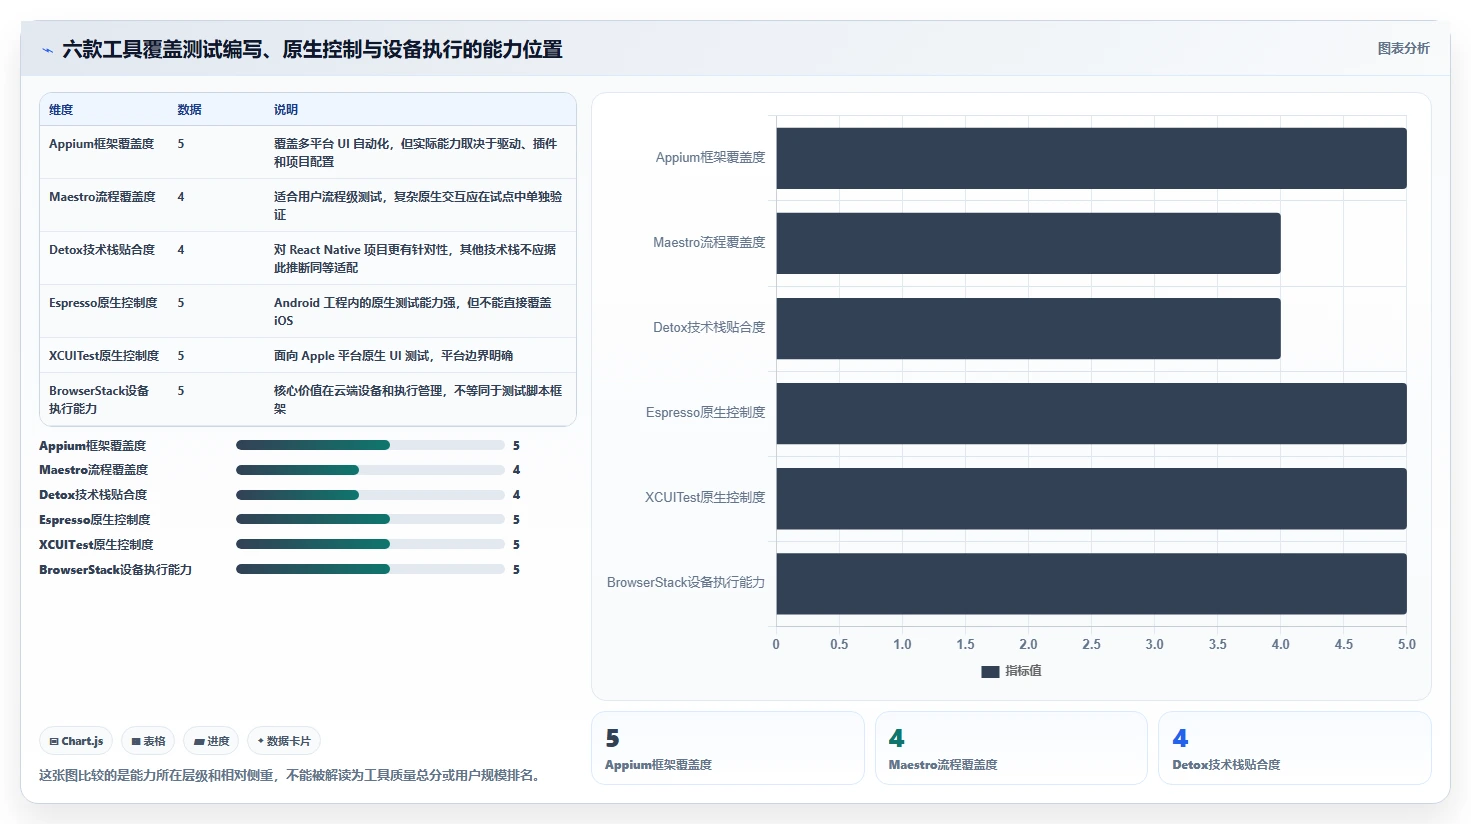The image size is (1471, 824).
Task: Click value 5 in XCUITest table row
Action: click(x=181, y=356)
